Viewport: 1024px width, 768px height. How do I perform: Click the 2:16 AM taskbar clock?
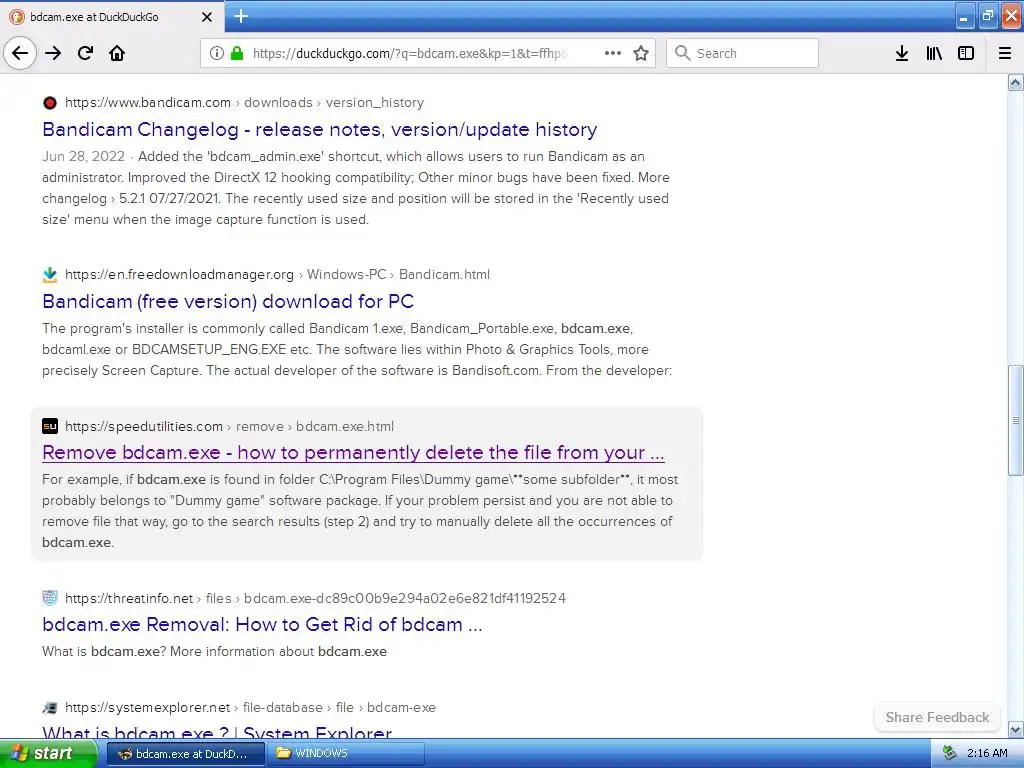(x=987, y=754)
